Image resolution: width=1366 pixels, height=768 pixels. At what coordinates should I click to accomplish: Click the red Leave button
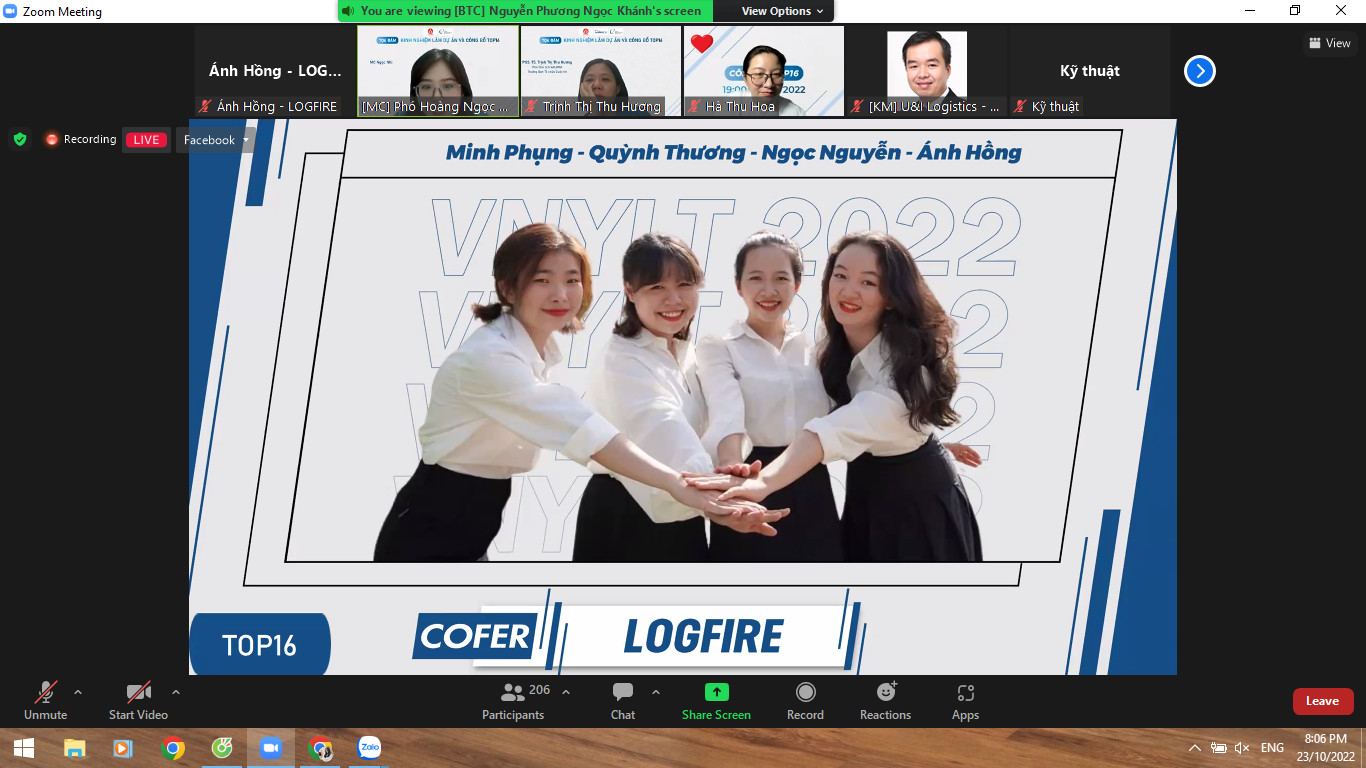tap(1322, 701)
